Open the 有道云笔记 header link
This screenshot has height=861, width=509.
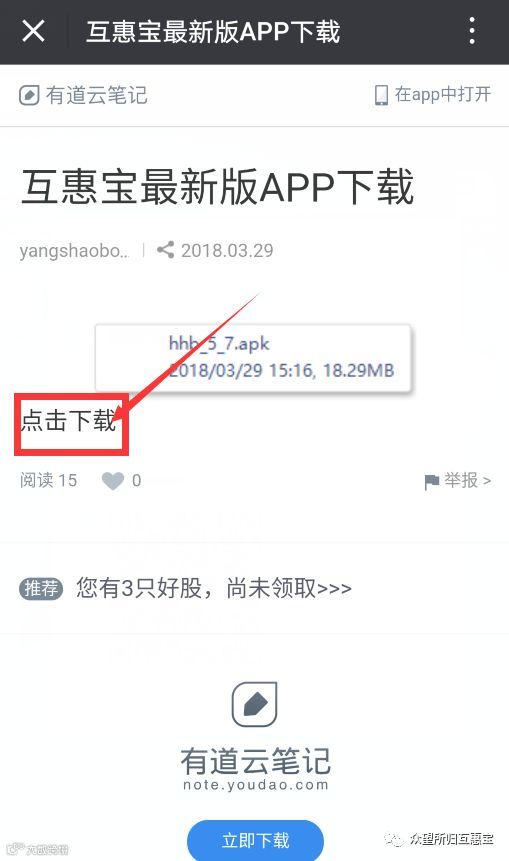(x=83, y=95)
